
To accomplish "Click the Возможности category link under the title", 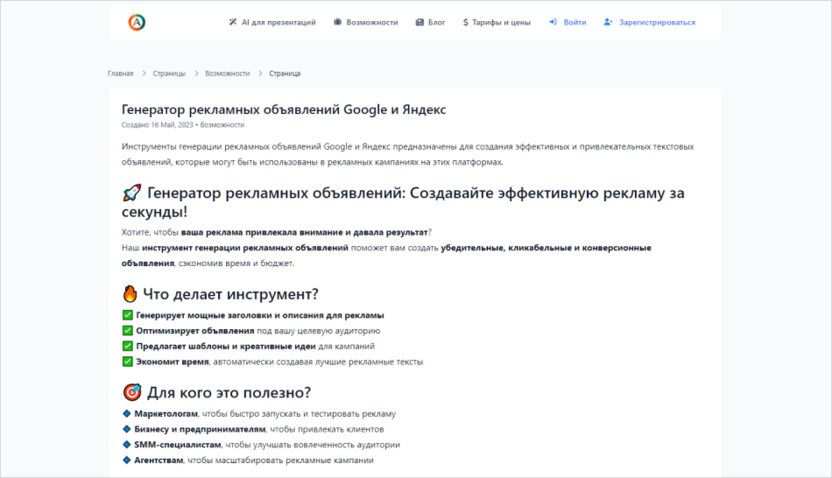I will point(222,125).
